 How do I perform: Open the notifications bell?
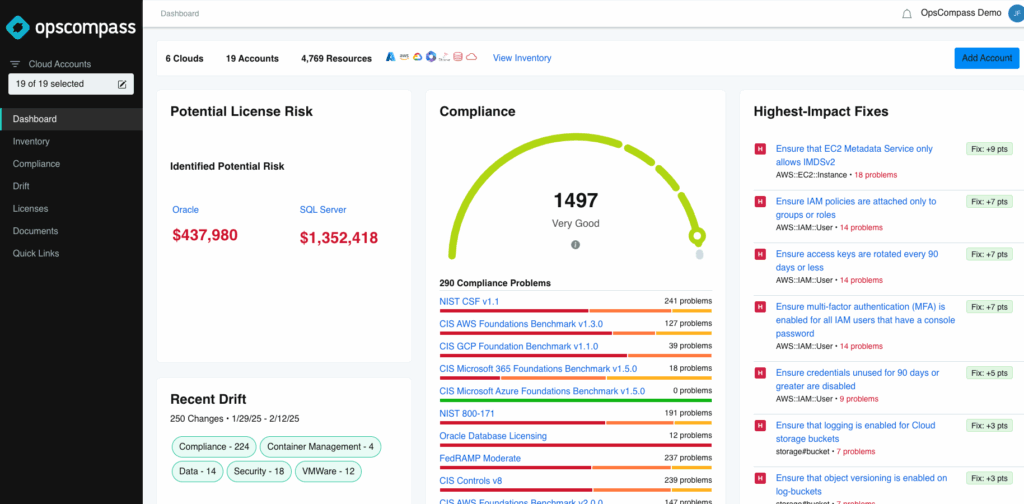(x=906, y=14)
